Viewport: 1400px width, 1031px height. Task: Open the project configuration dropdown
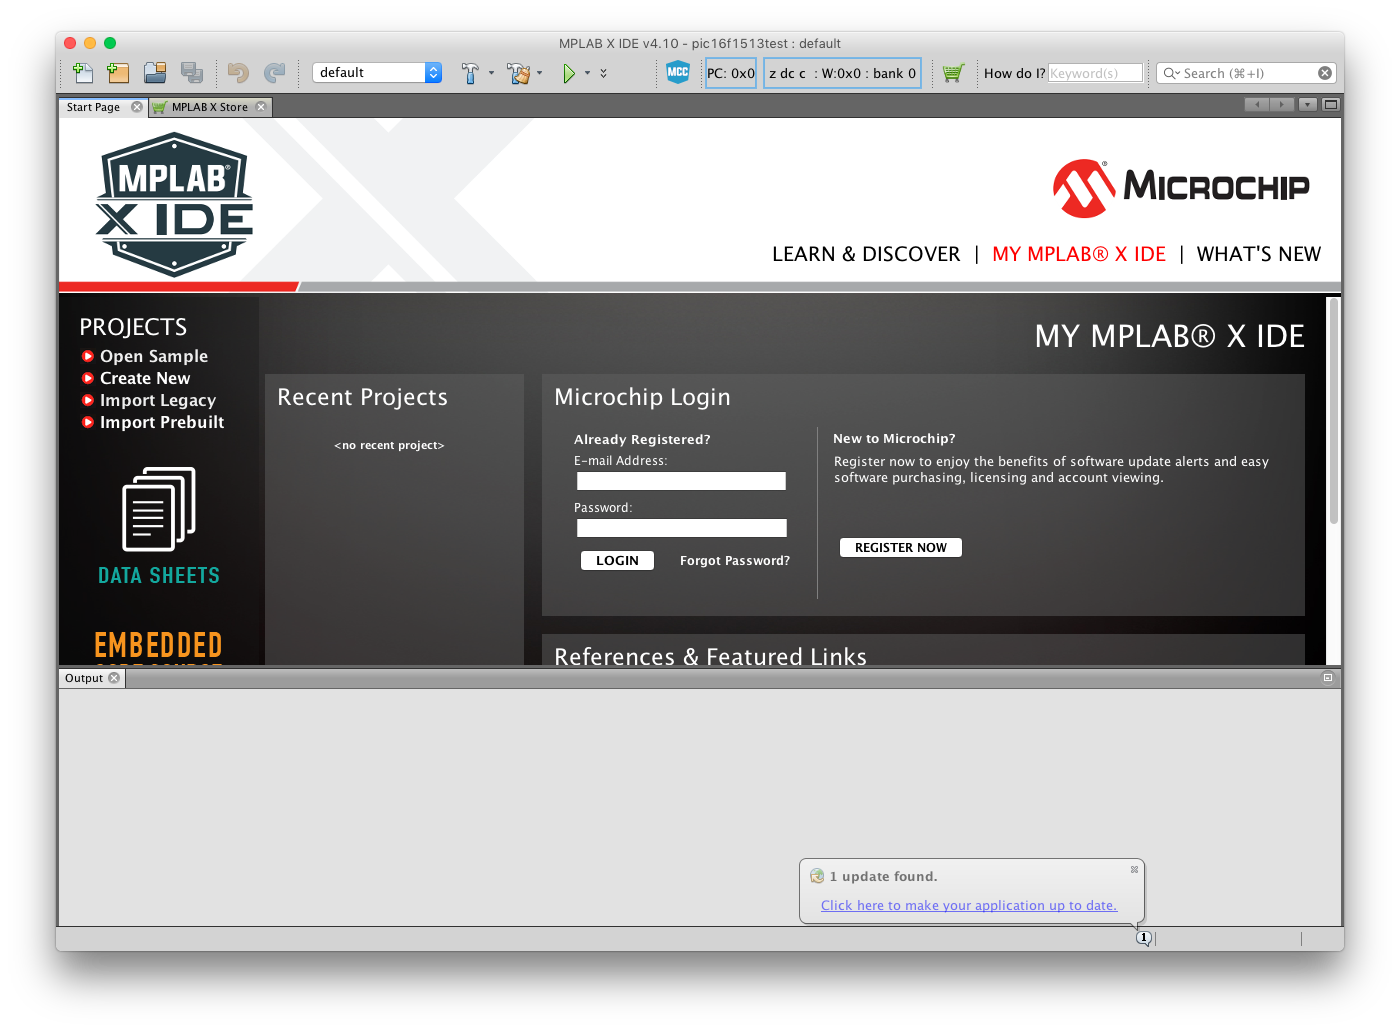(377, 73)
